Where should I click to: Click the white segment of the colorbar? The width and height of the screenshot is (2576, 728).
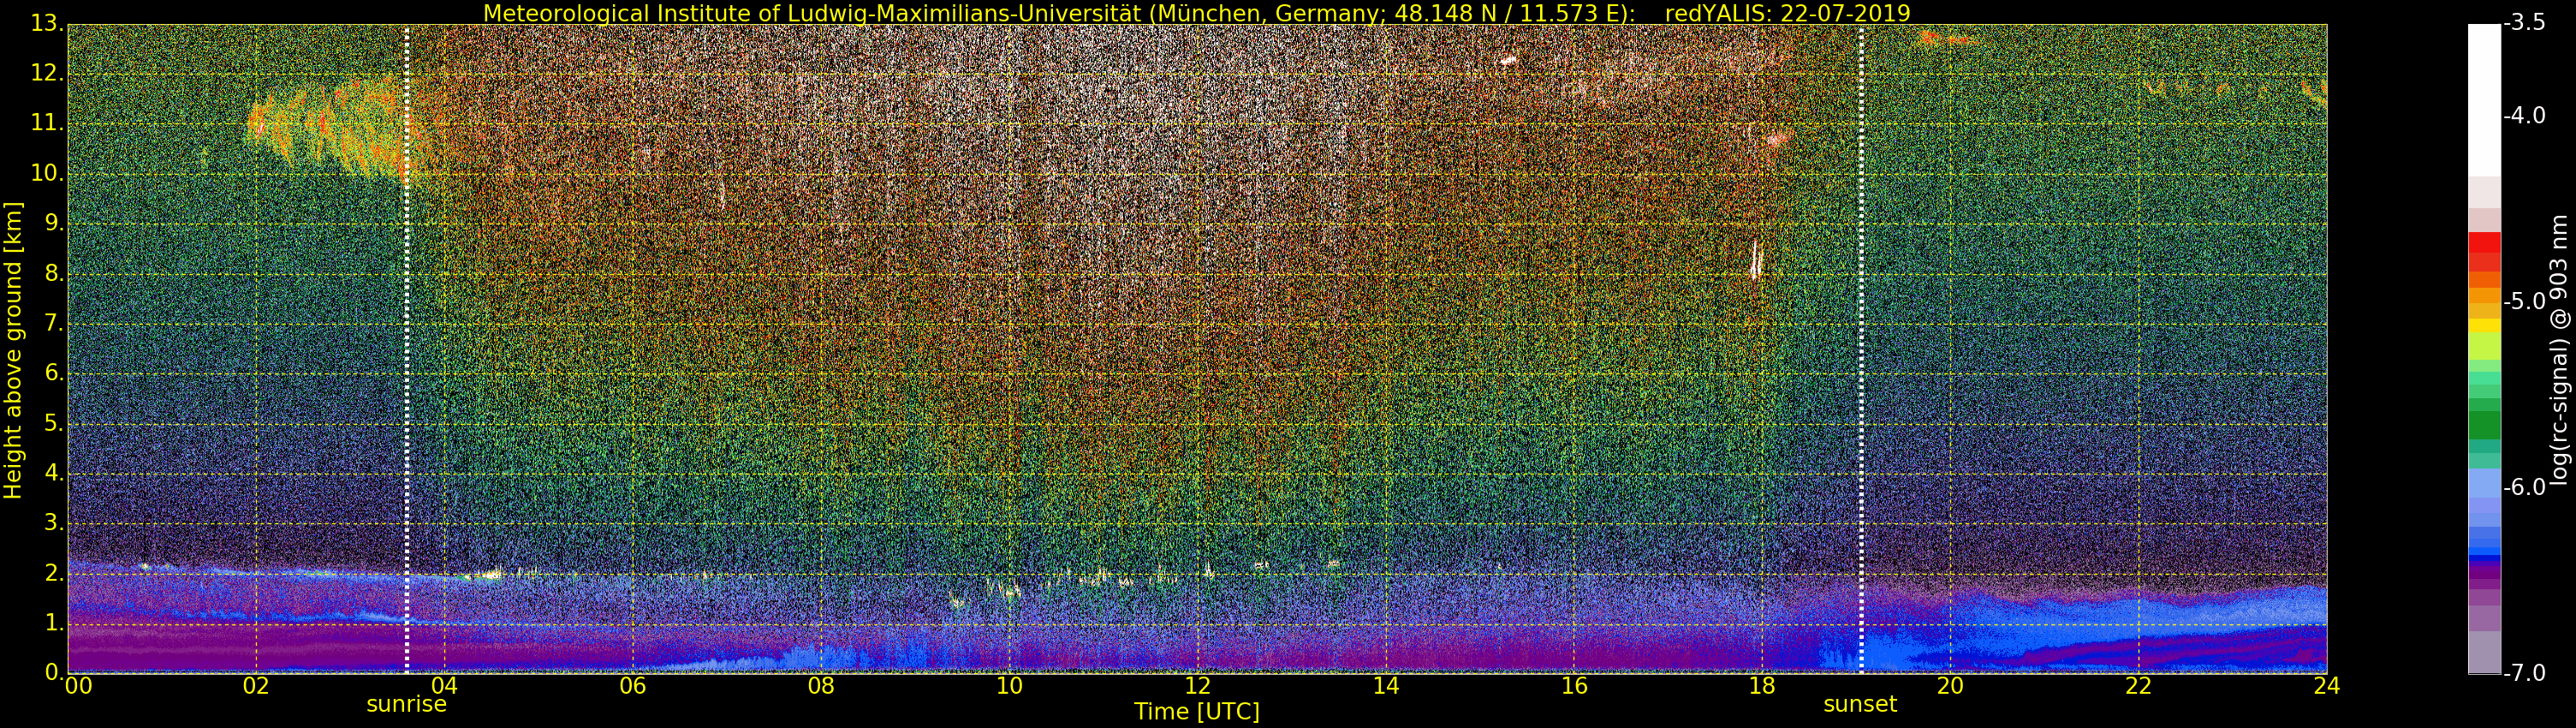point(2484,100)
